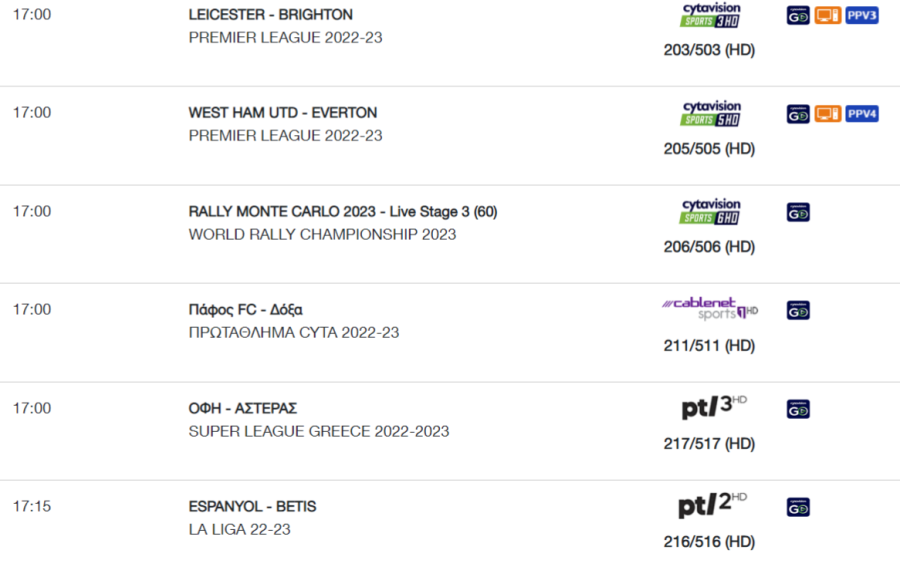Click the orange TV icon for Leicester - Brighton
900x567 pixels.
(x=828, y=15)
